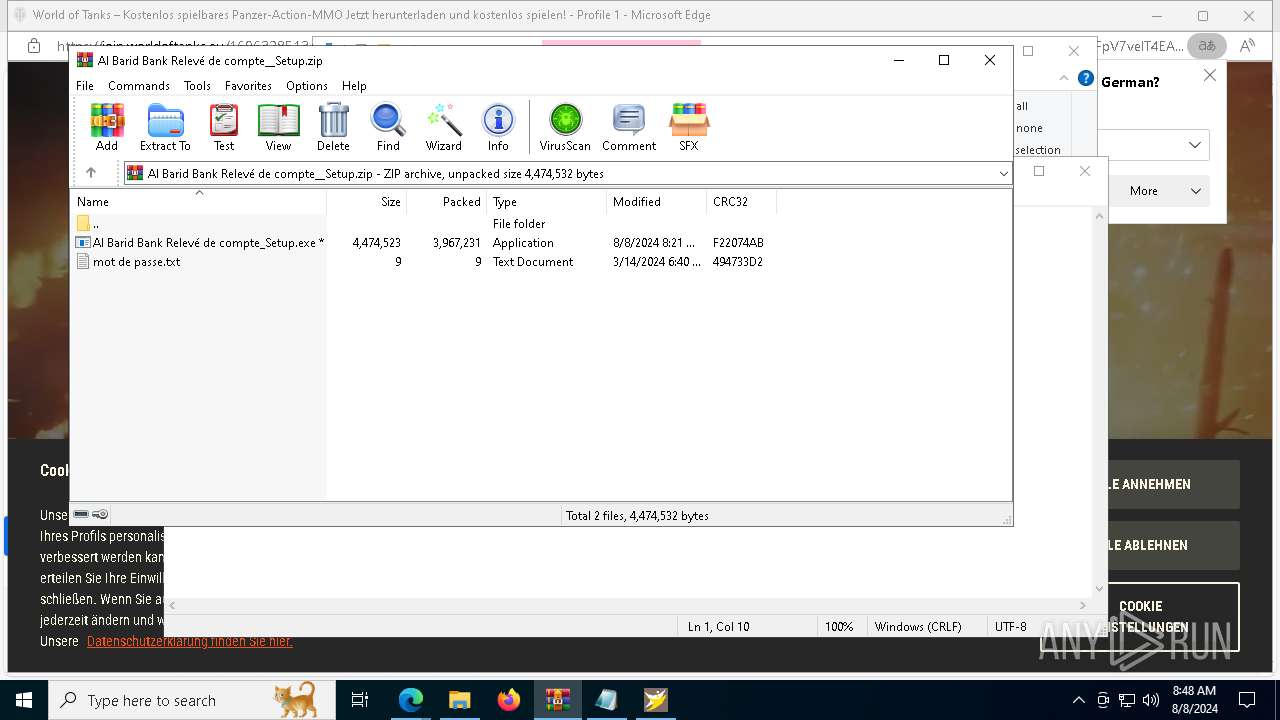1280x720 pixels.
Task: Open the Datenschutzerklärung finden Sie hier link
Action: click(x=189, y=641)
